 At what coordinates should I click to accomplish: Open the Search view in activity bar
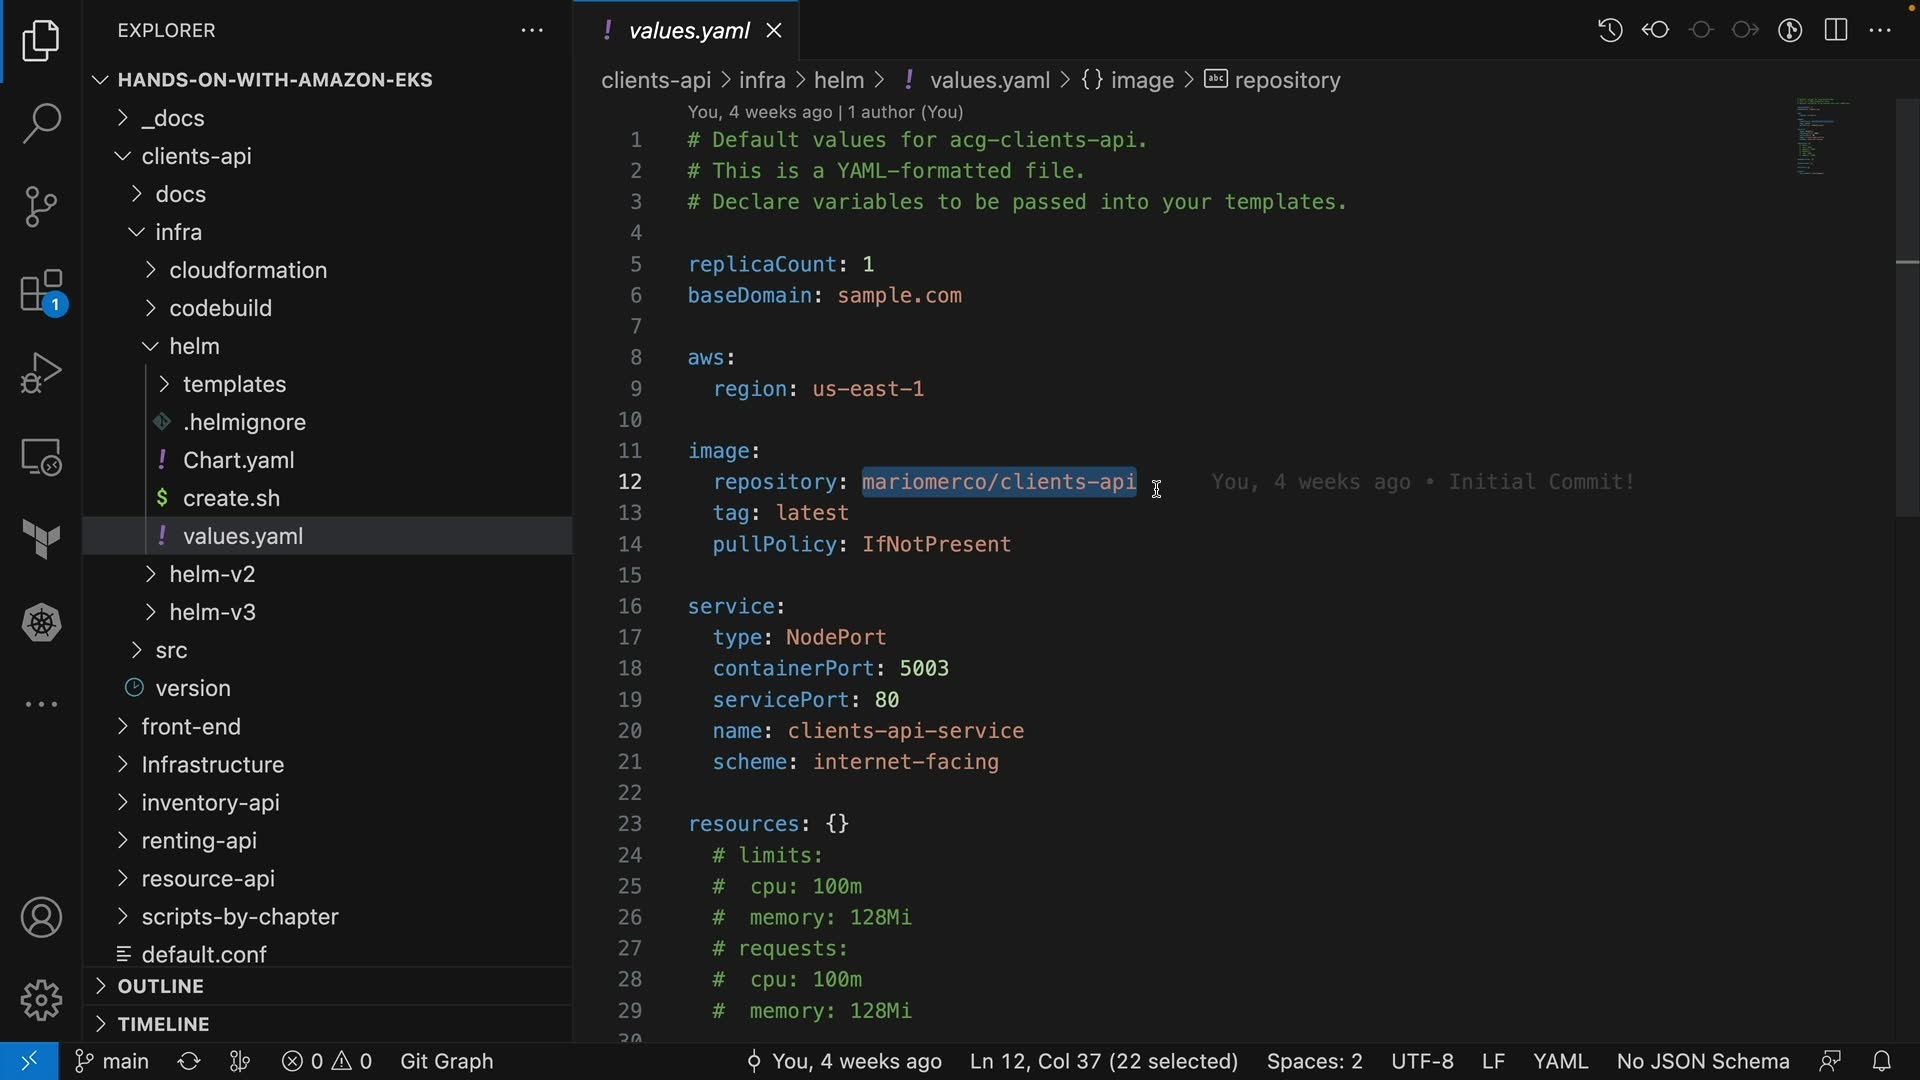pyautogui.click(x=41, y=124)
